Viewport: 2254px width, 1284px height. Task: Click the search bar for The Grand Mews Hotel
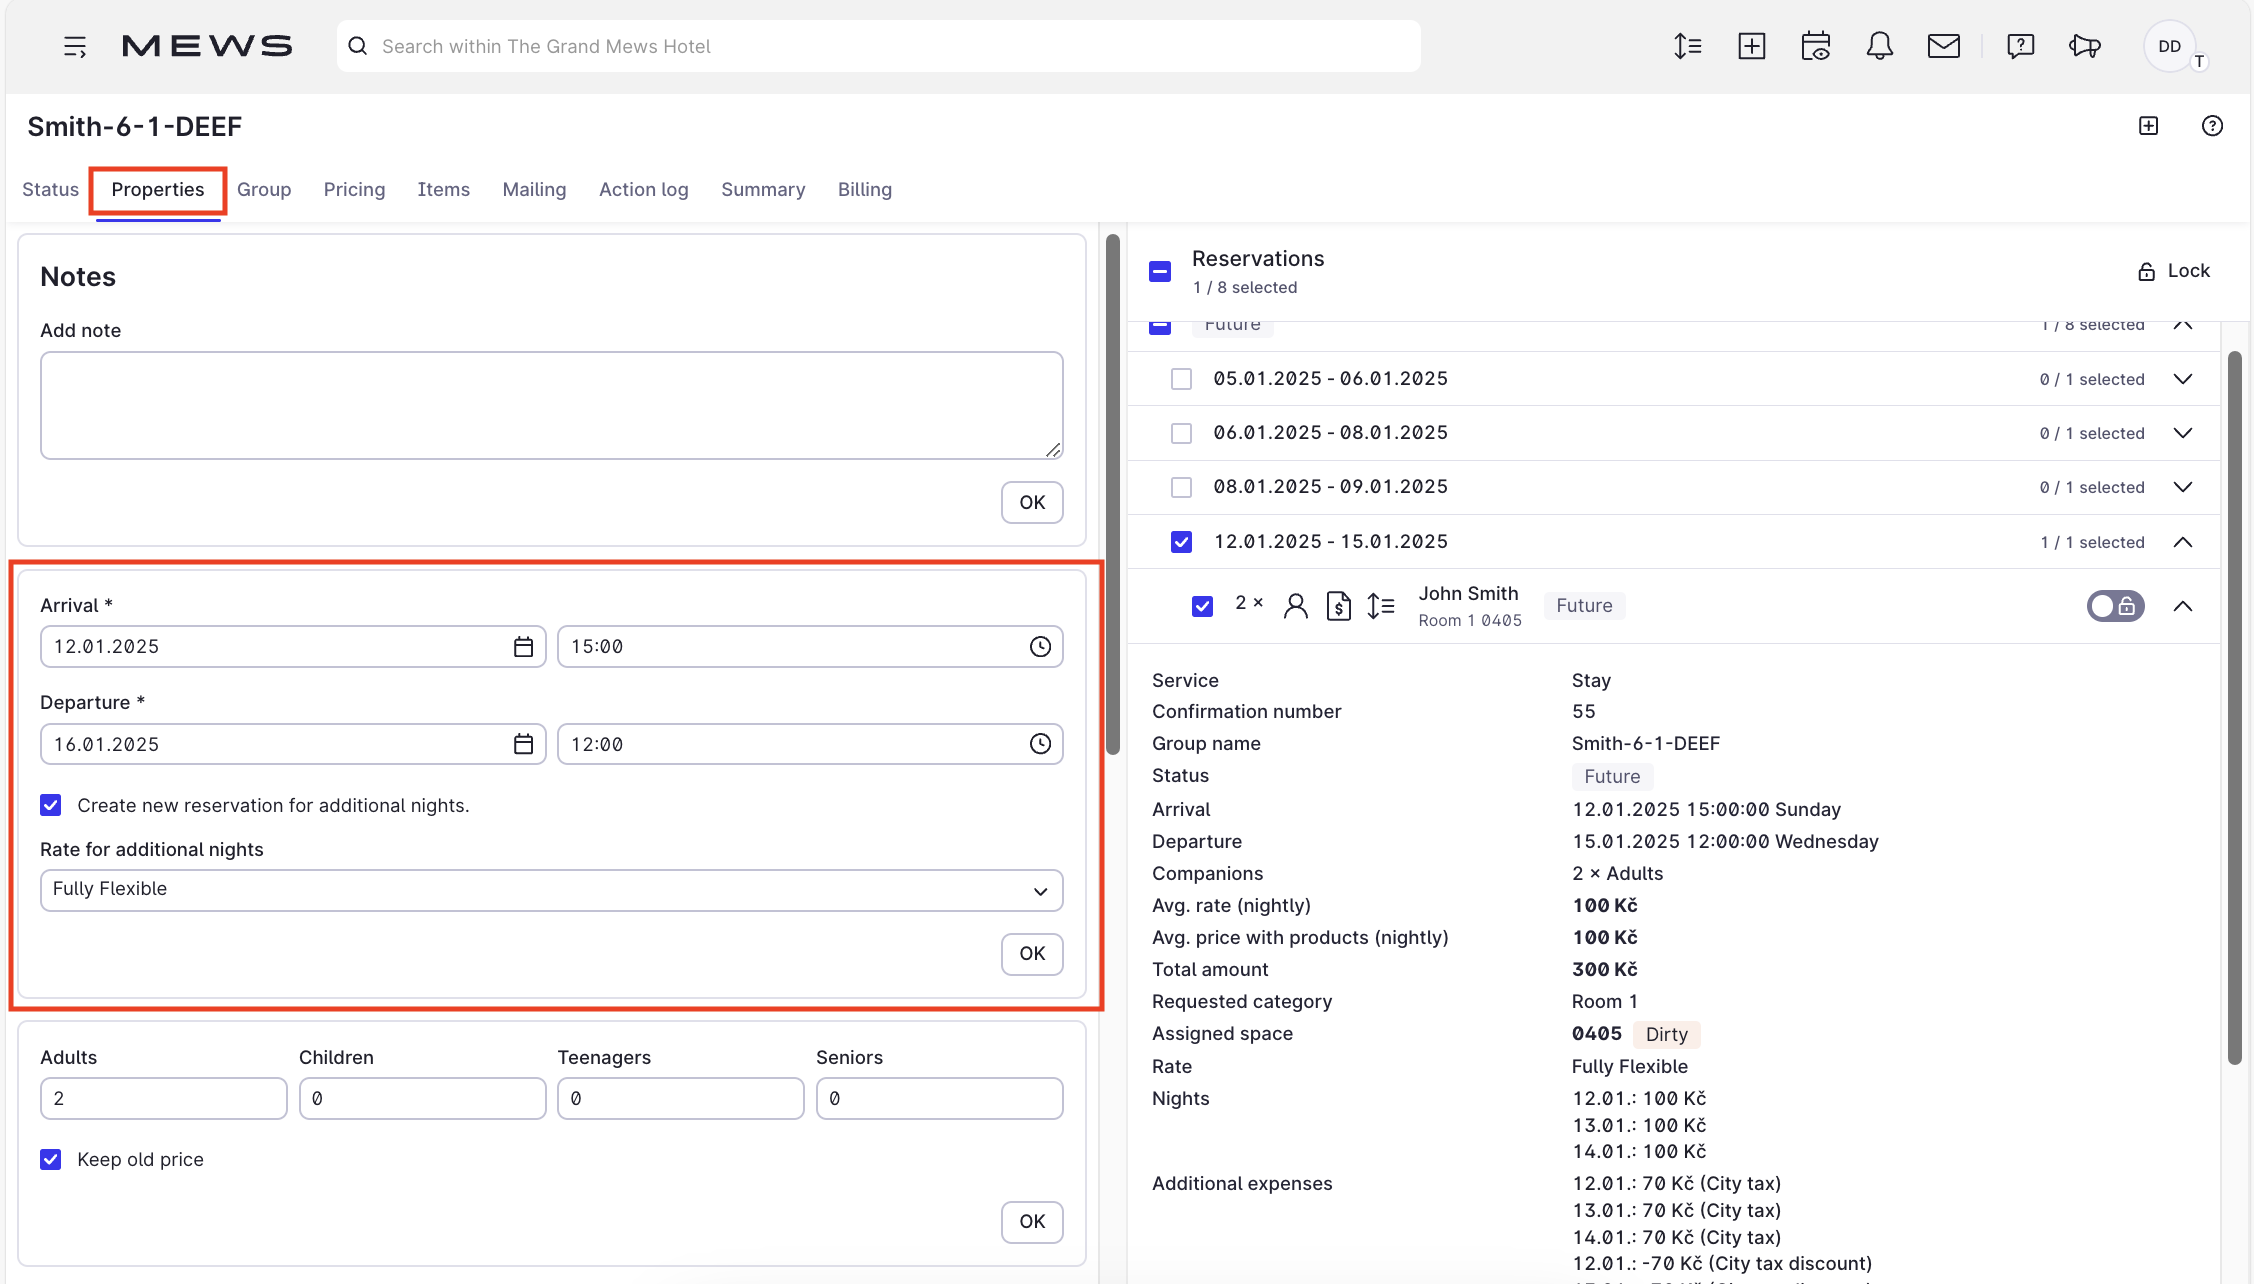[878, 45]
